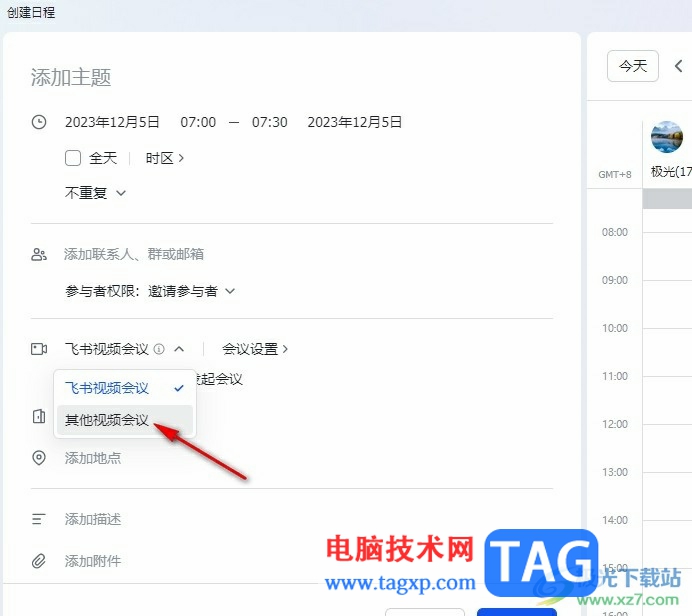Image resolution: width=692 pixels, height=616 pixels.
Task: Click the paperclip attachment icon
Action: [x=39, y=561]
